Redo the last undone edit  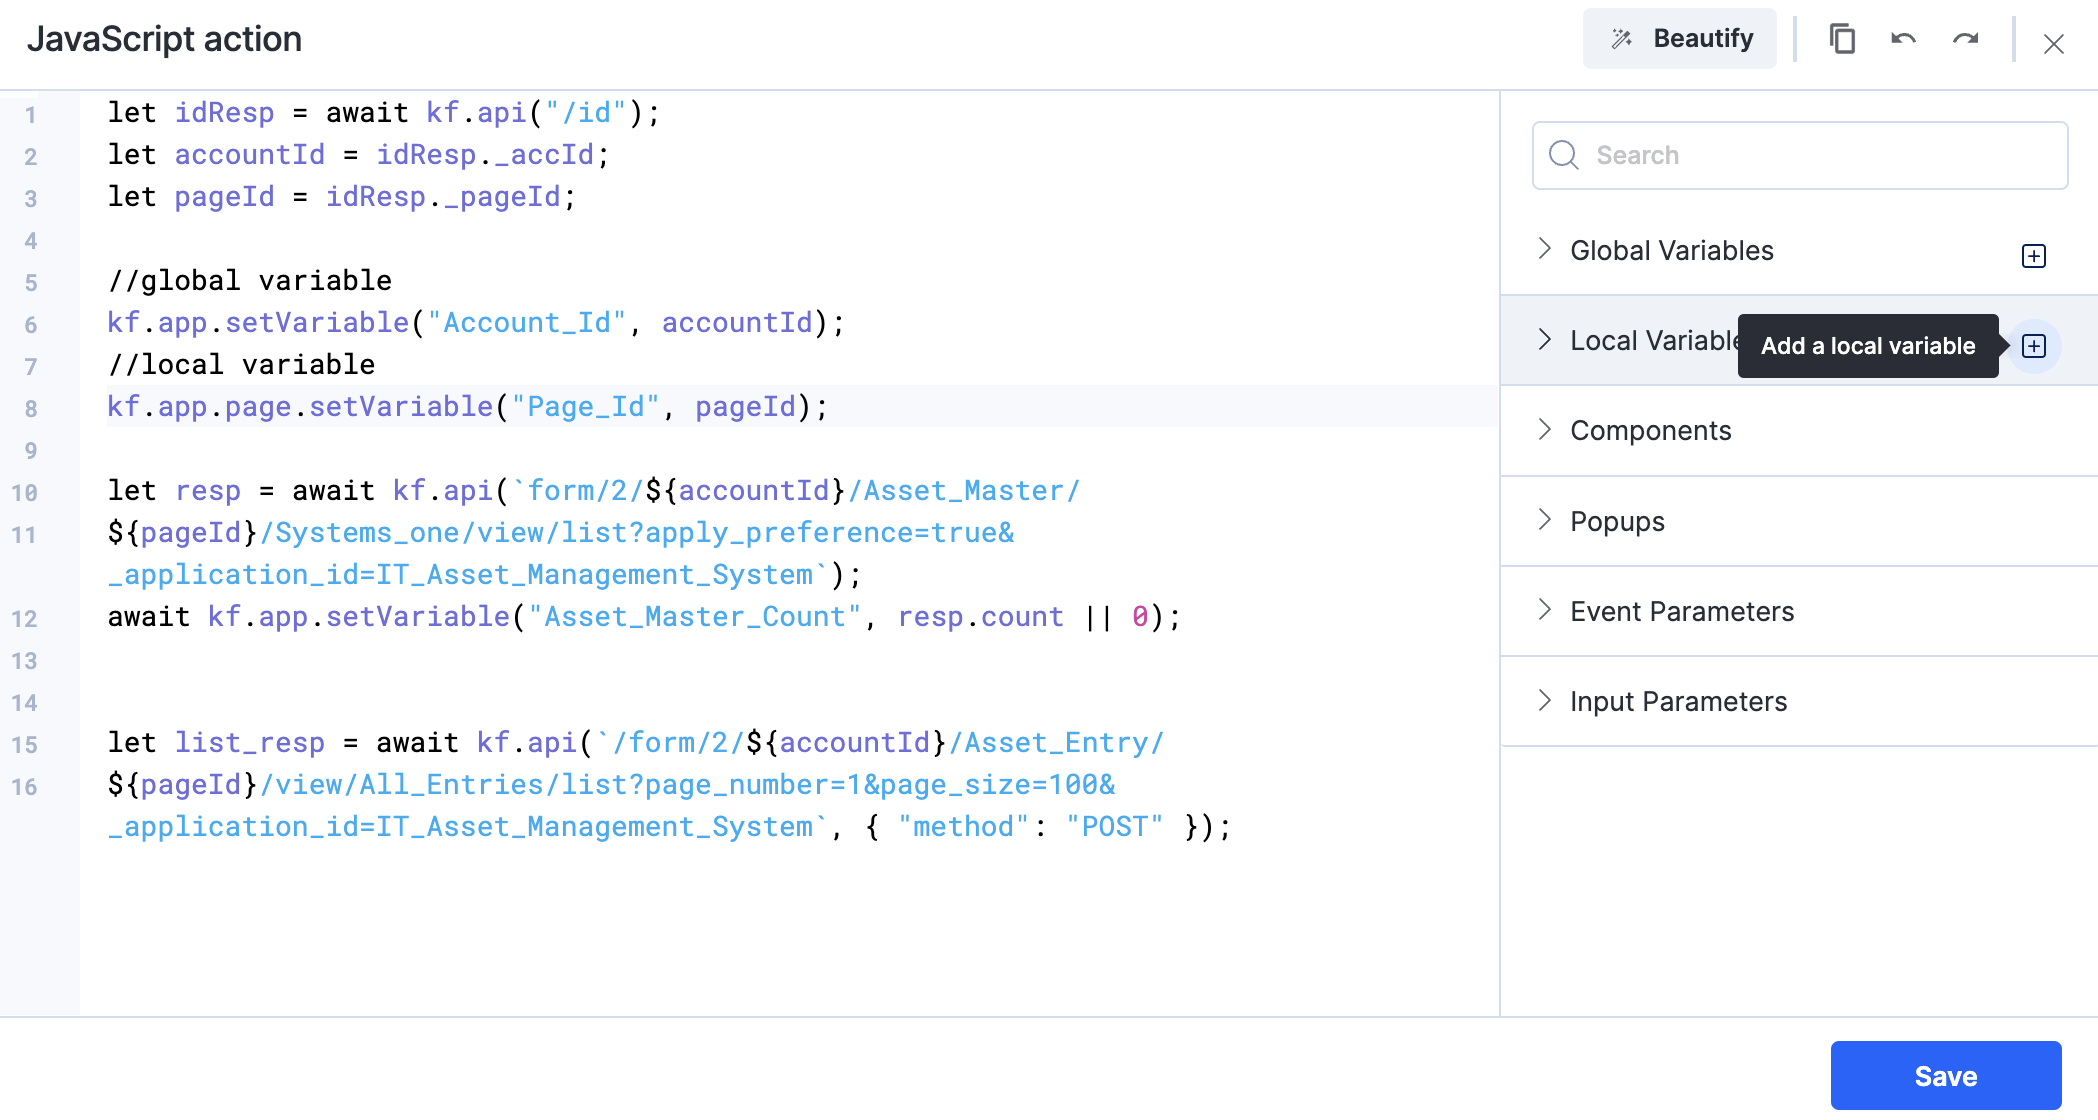pos(1966,39)
